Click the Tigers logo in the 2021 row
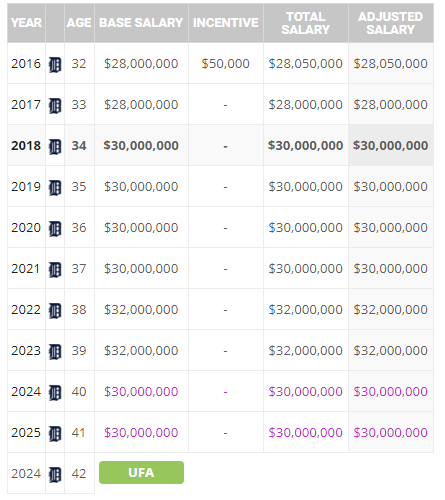 point(55,270)
